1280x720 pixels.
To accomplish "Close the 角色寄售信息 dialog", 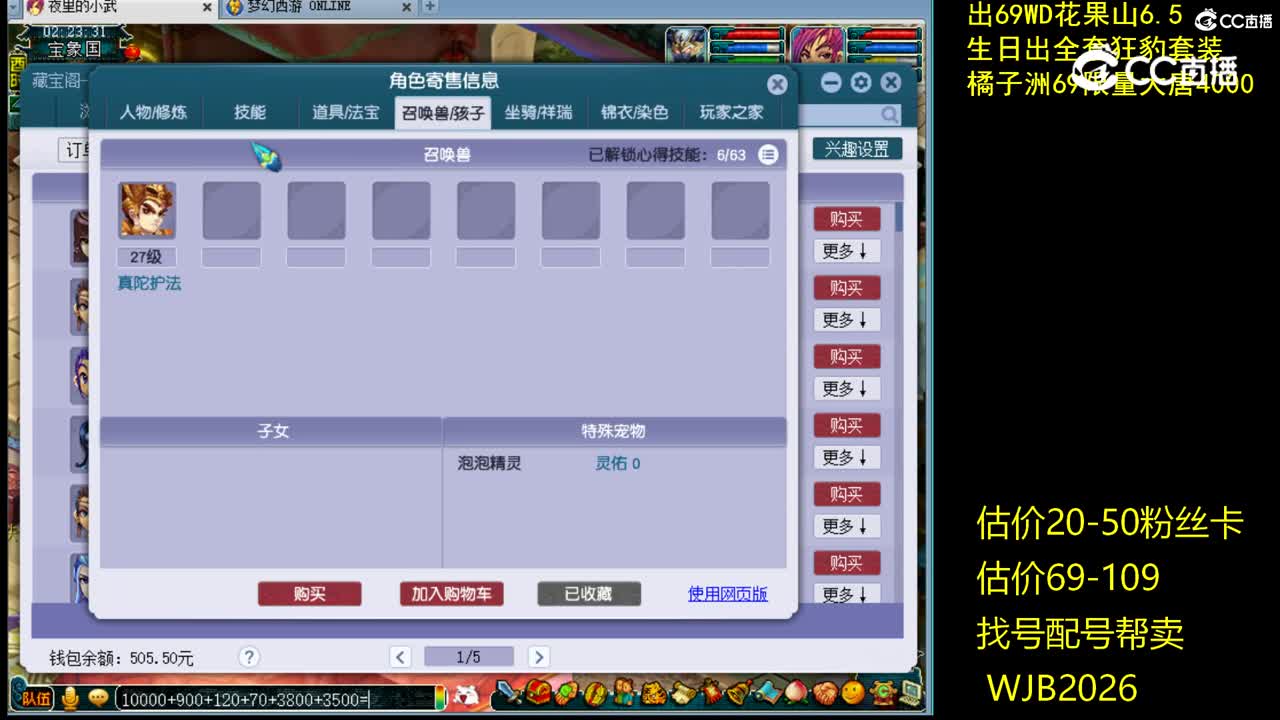I will click(777, 85).
